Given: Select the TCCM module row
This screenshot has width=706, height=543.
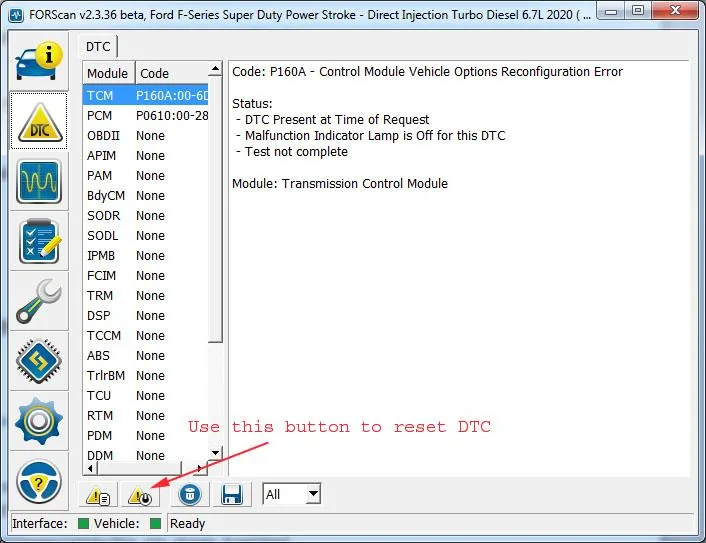Looking at the screenshot, I should (145, 336).
